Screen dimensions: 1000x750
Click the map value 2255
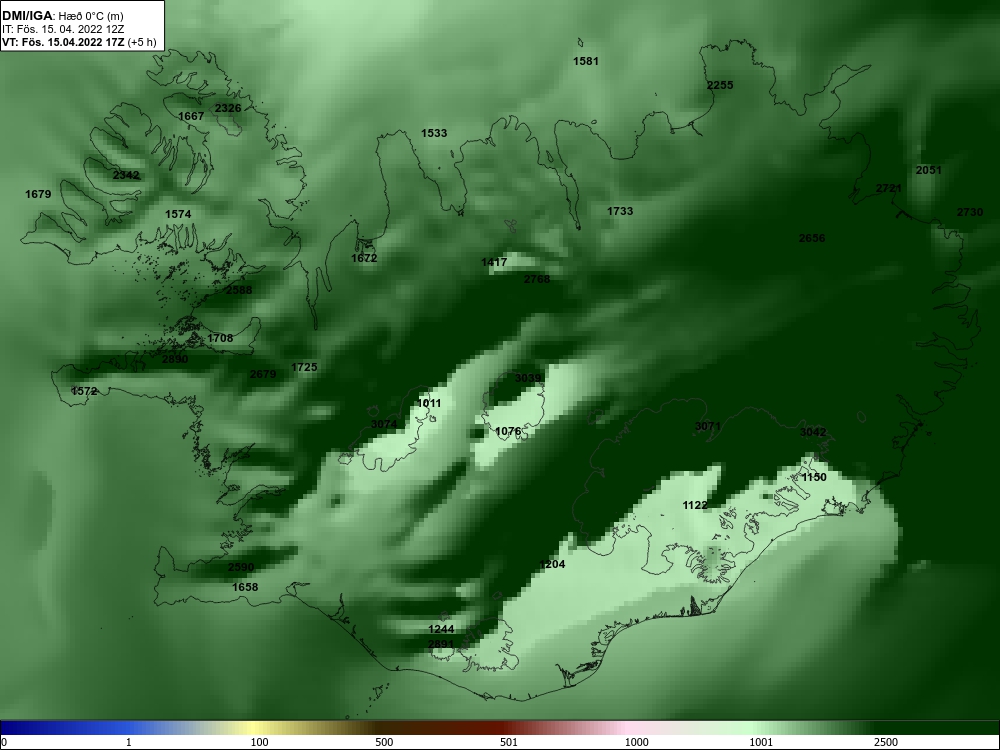tap(720, 85)
